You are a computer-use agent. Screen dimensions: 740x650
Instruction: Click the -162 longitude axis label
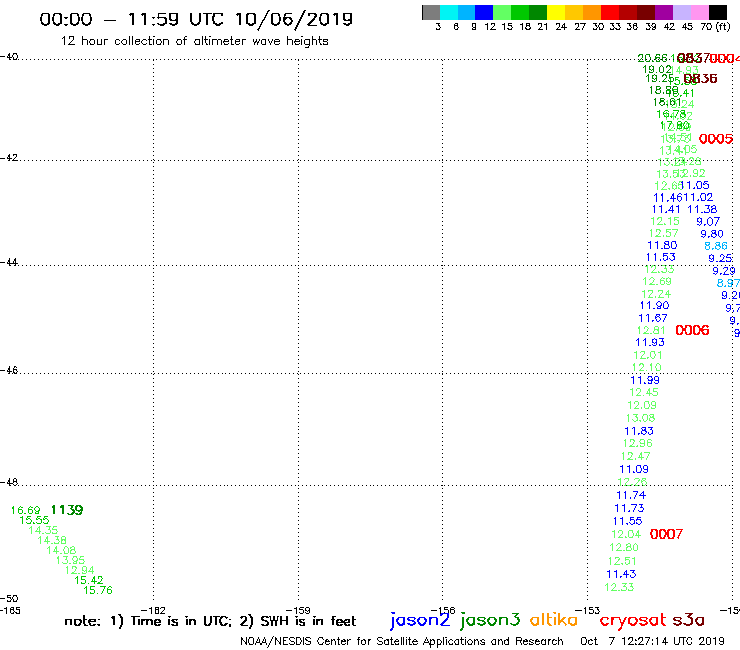[x=153, y=610]
